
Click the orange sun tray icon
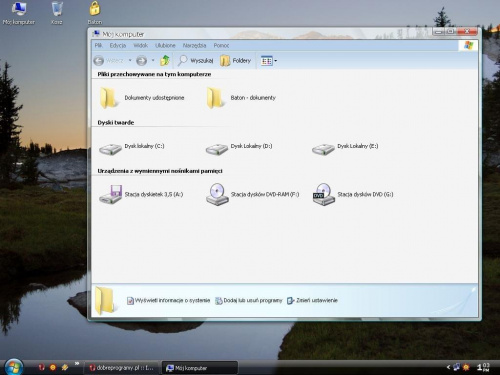click(x=466, y=367)
